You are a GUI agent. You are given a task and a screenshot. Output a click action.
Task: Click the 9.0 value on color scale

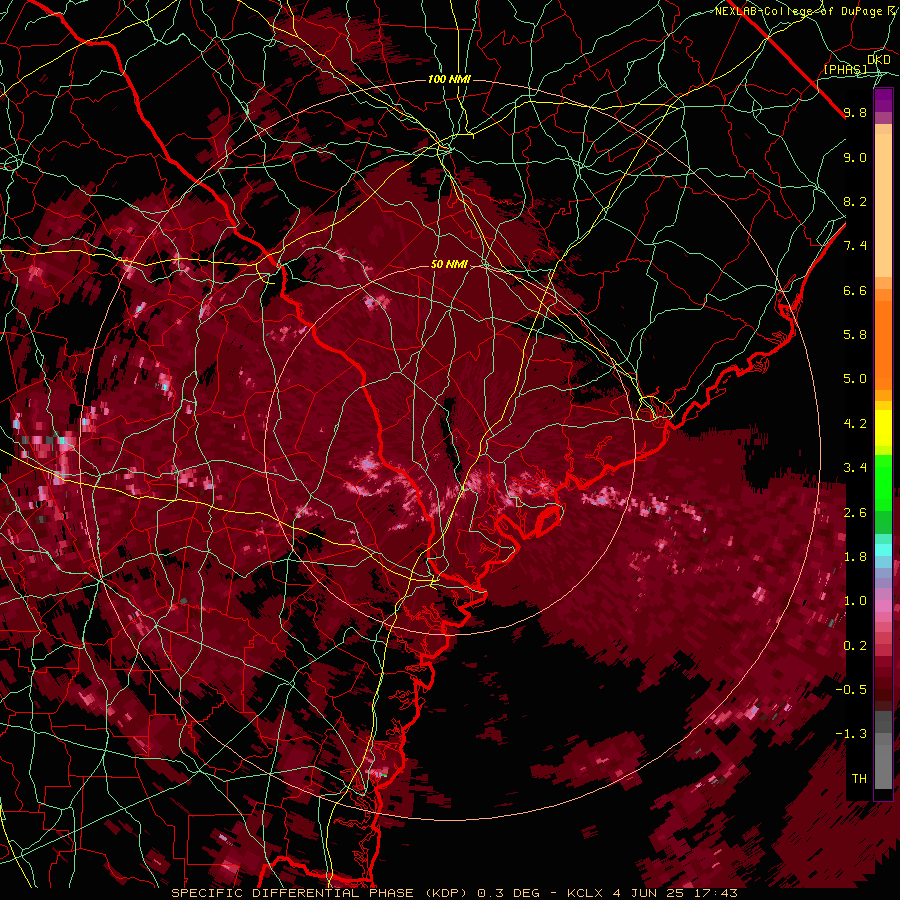[855, 158]
